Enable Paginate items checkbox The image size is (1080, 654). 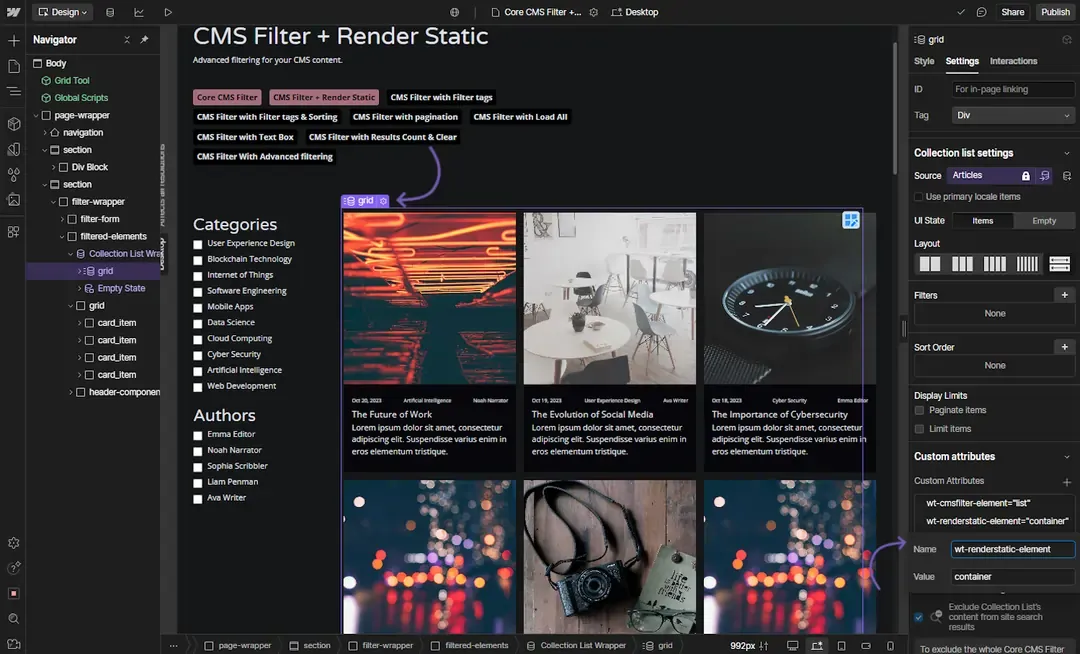(919, 410)
